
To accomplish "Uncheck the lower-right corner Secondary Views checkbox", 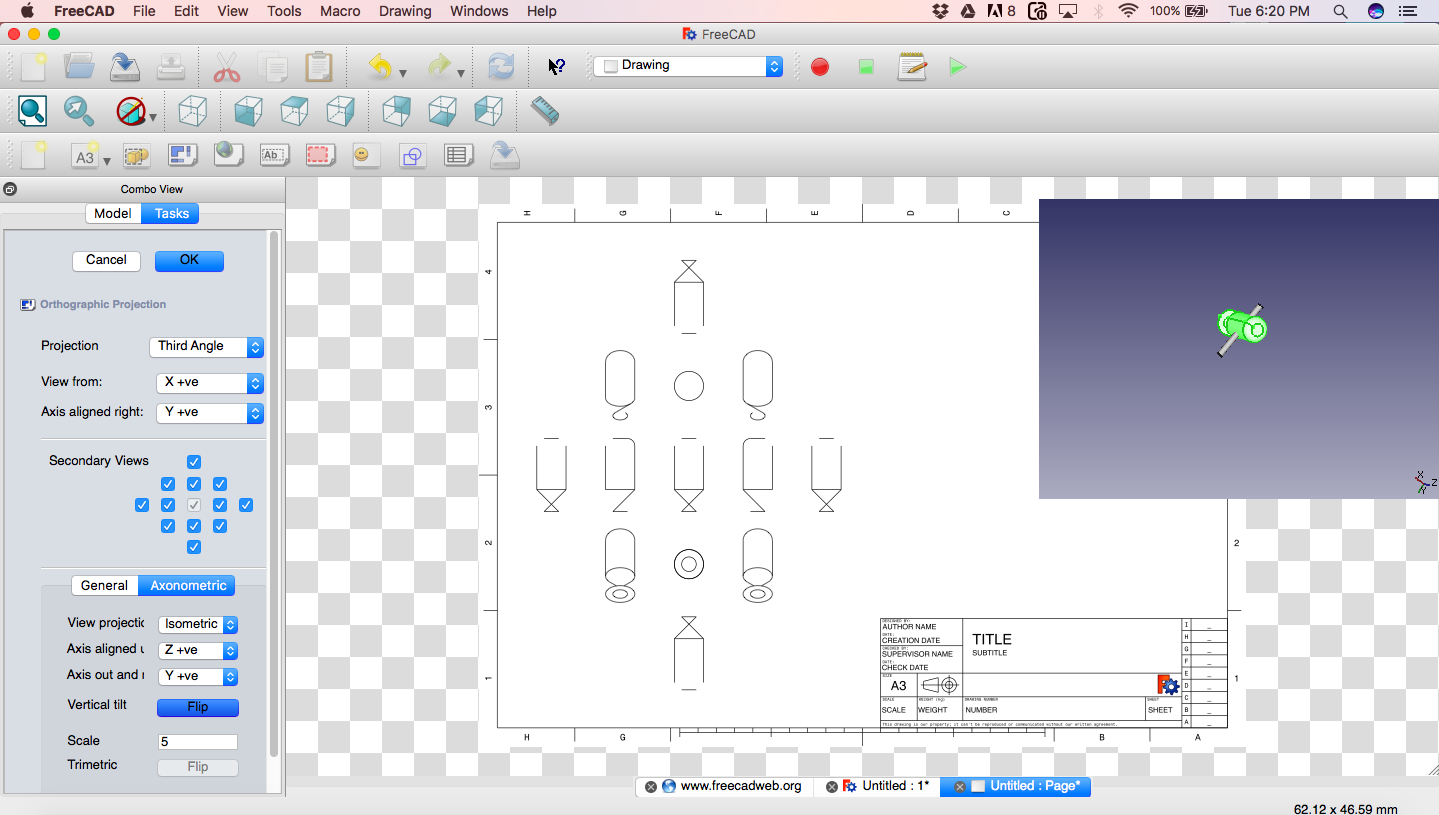I will click(x=220, y=526).
